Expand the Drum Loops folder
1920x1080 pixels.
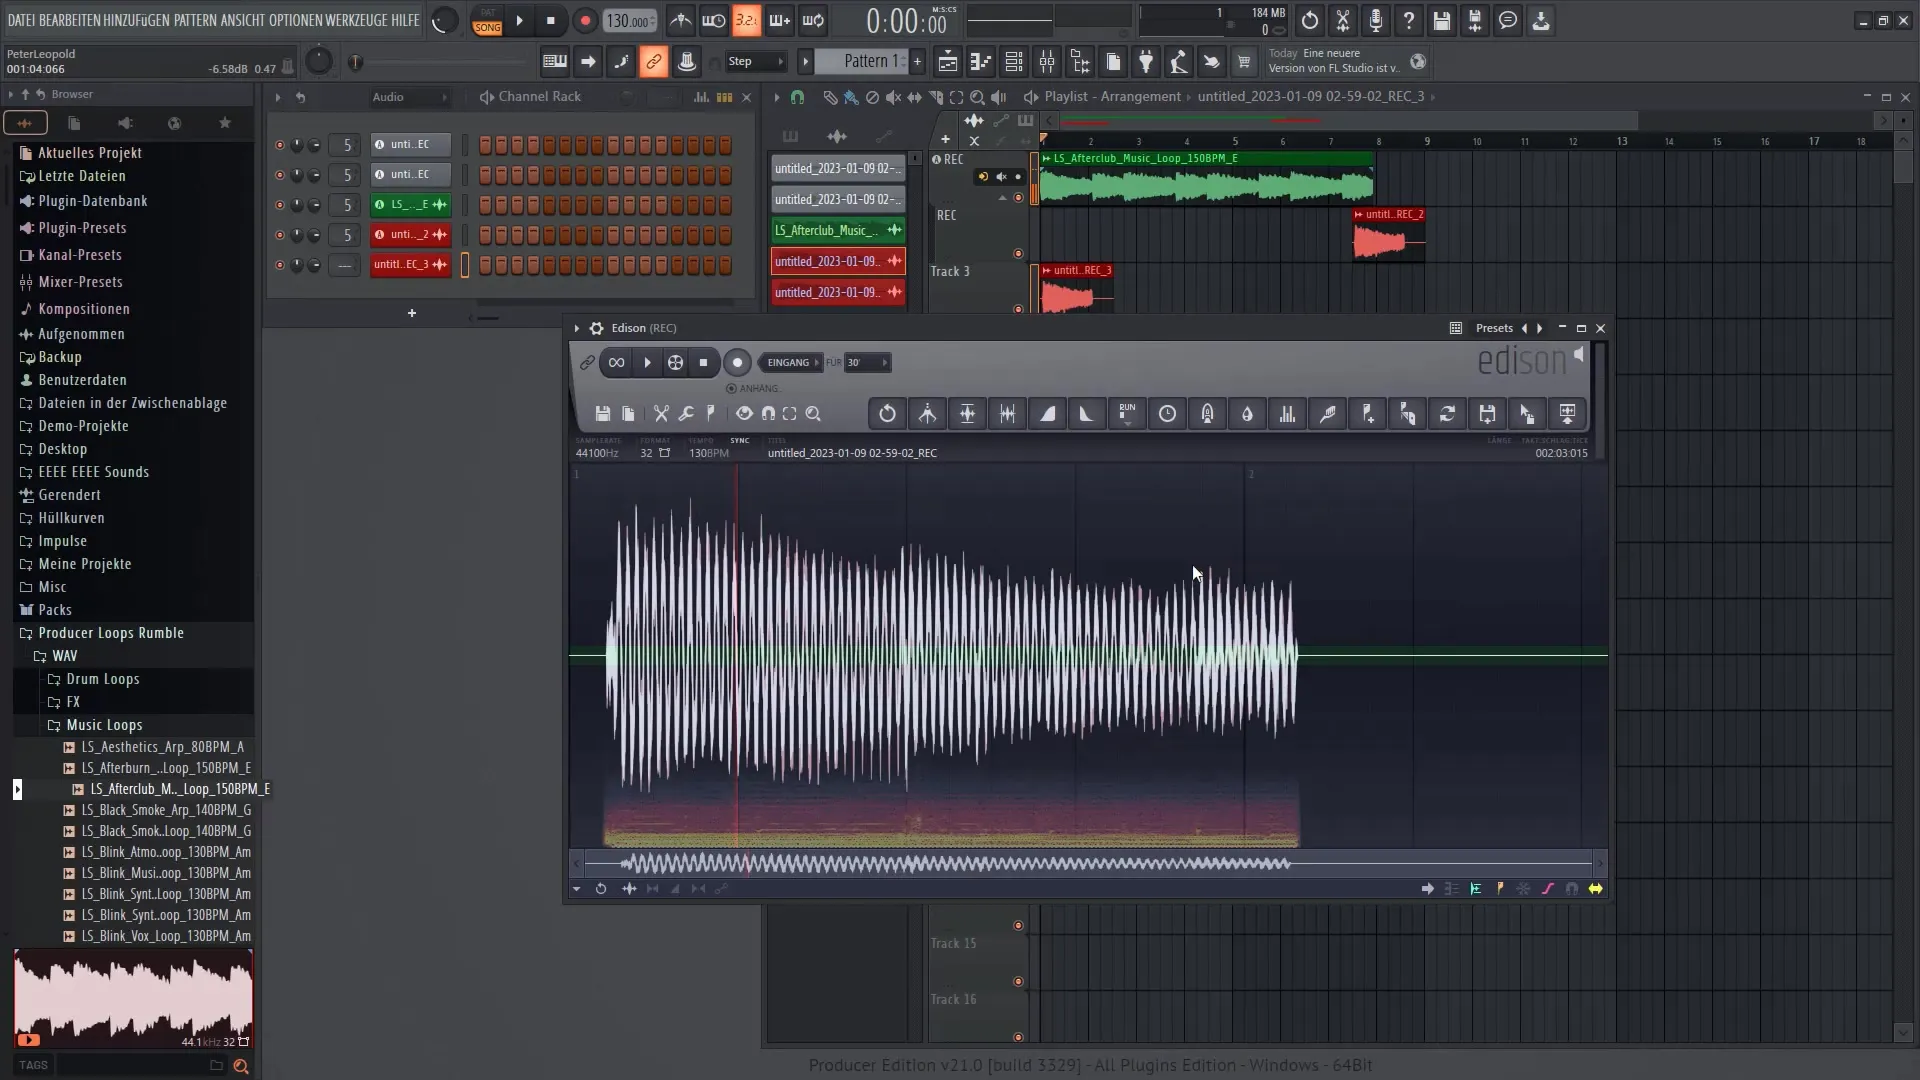[x=103, y=679]
